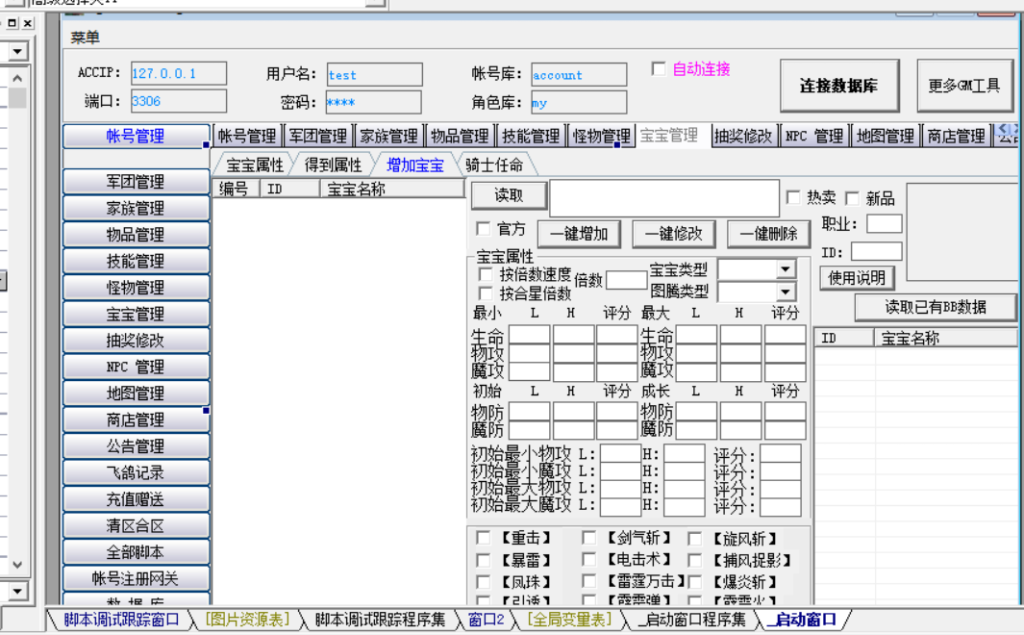Click the 全部脚本 sidebar button
This screenshot has height=635, width=1024.
coord(136,552)
